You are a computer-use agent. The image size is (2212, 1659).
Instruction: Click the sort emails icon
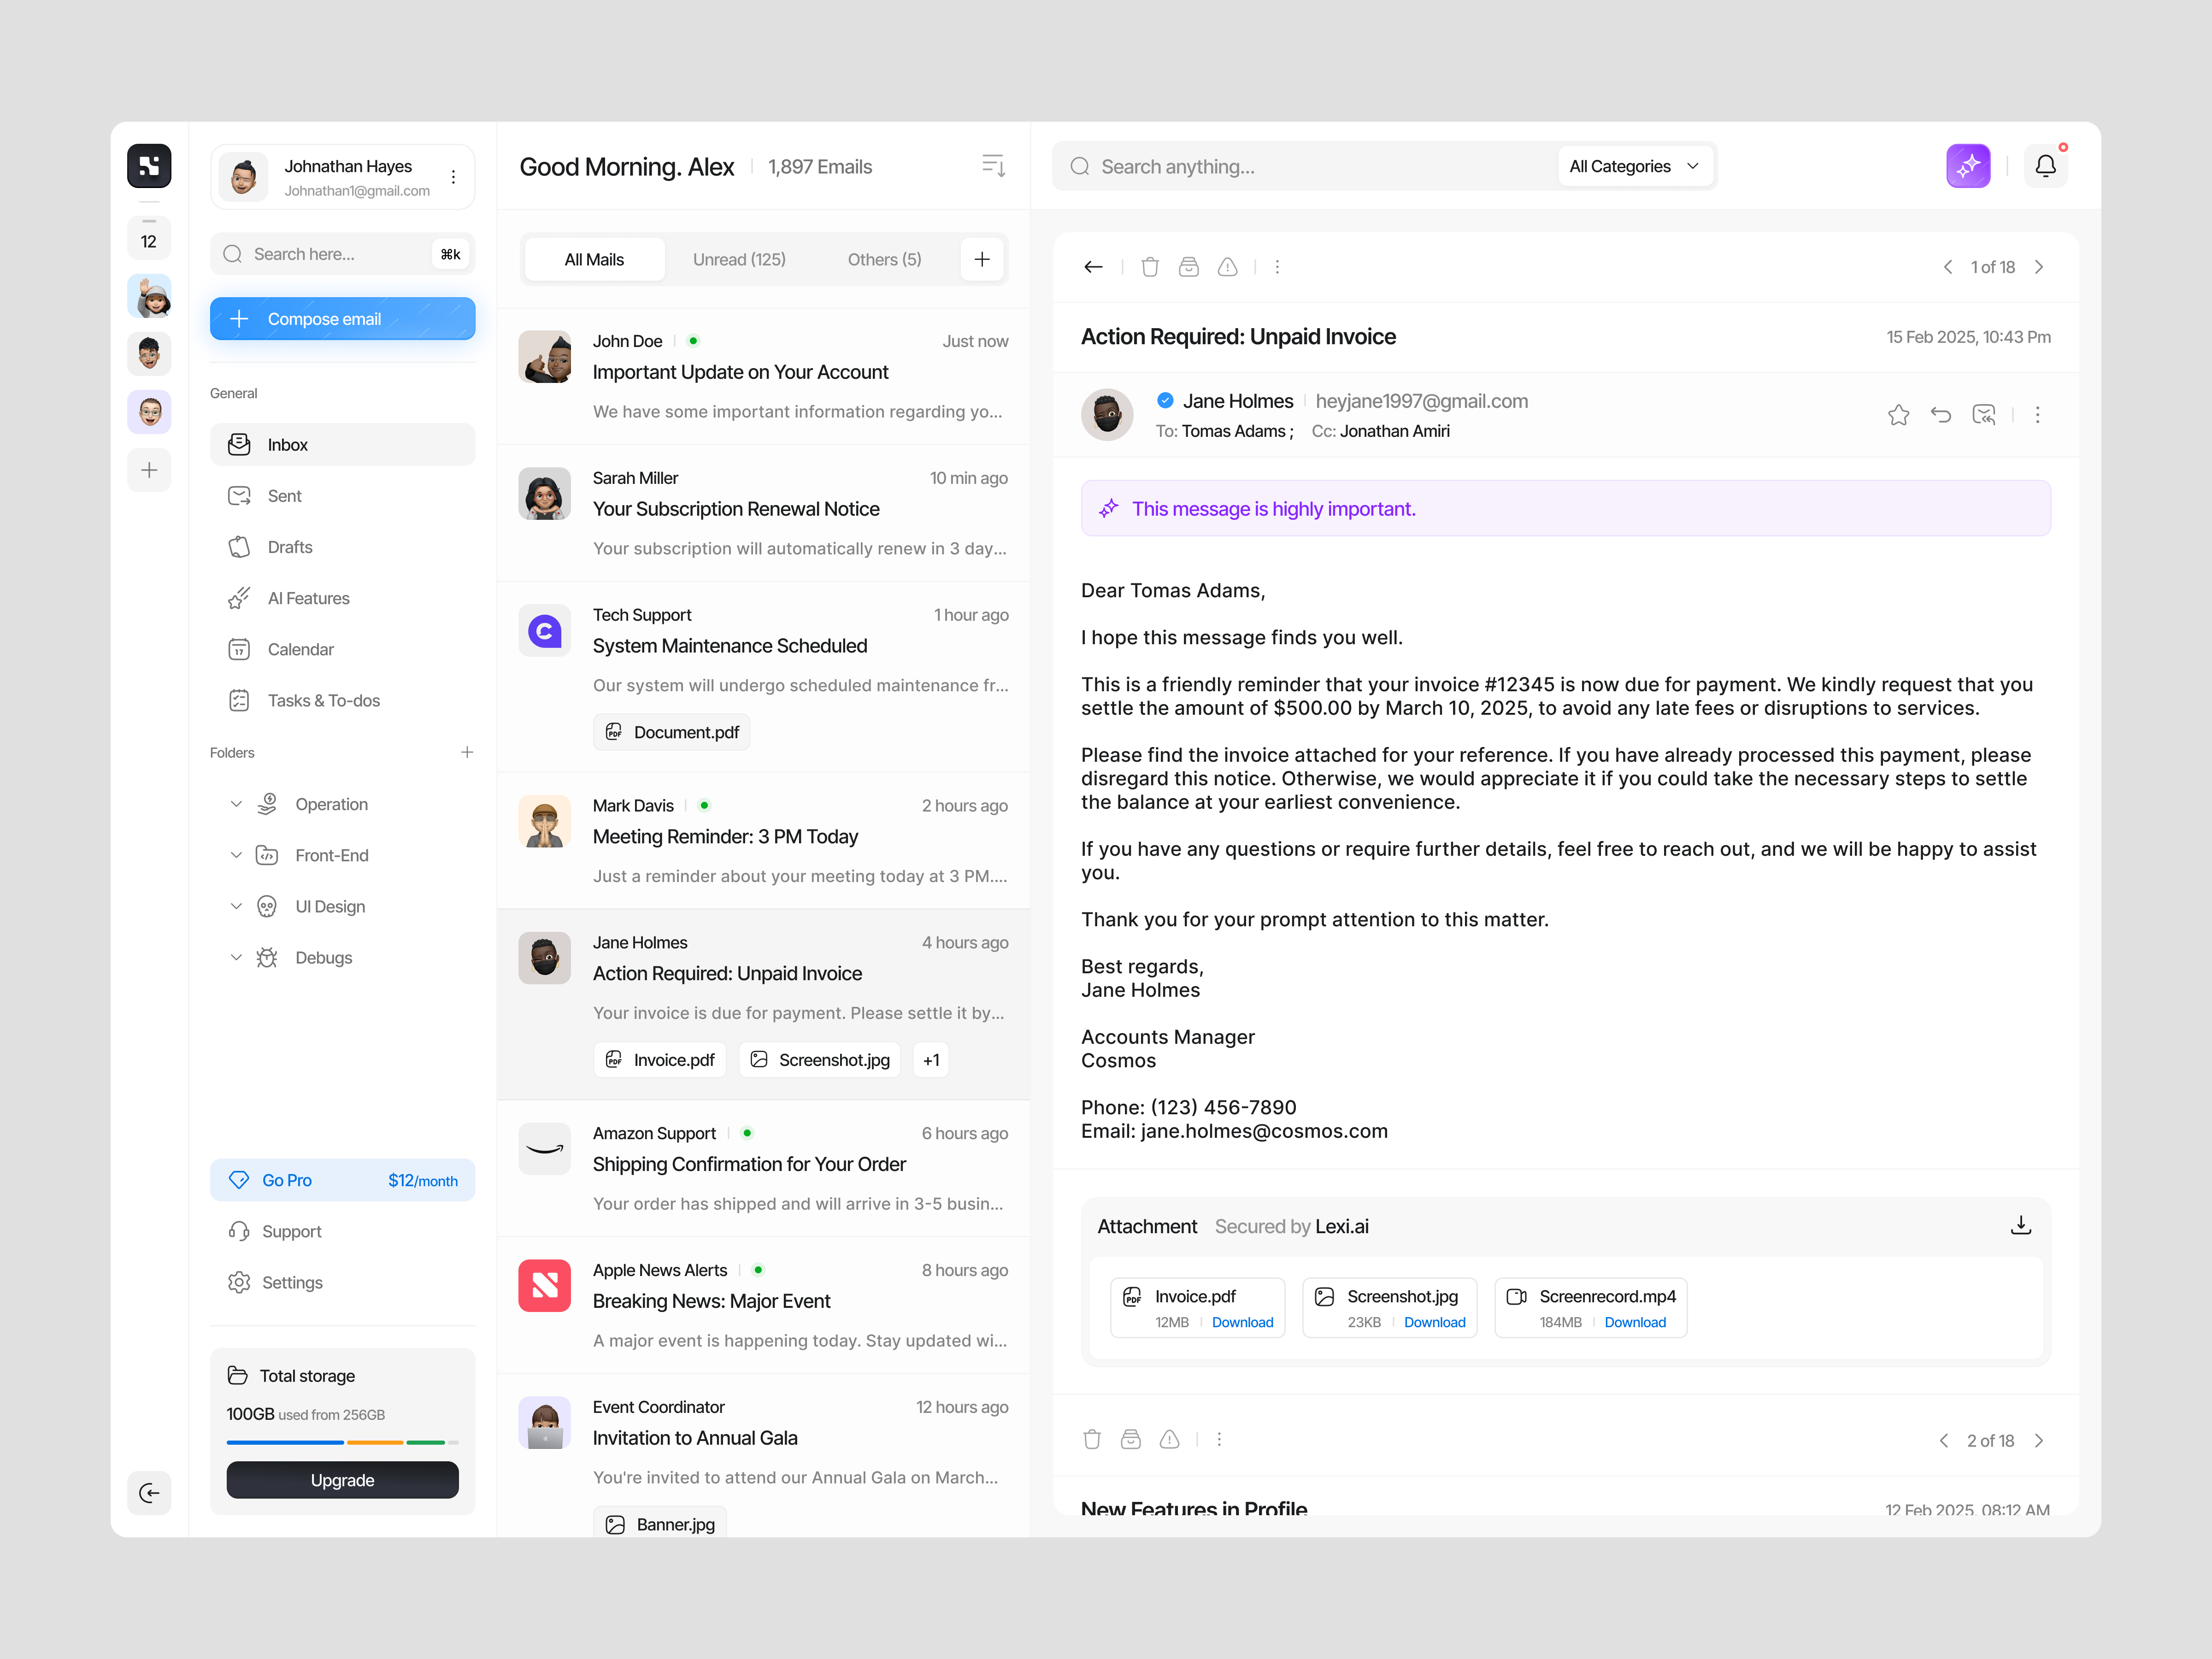993,166
